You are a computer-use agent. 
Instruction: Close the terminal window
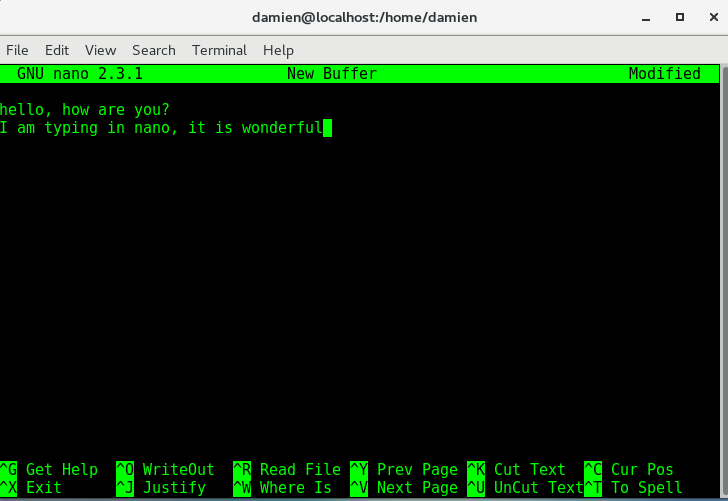pyautogui.click(x=714, y=17)
